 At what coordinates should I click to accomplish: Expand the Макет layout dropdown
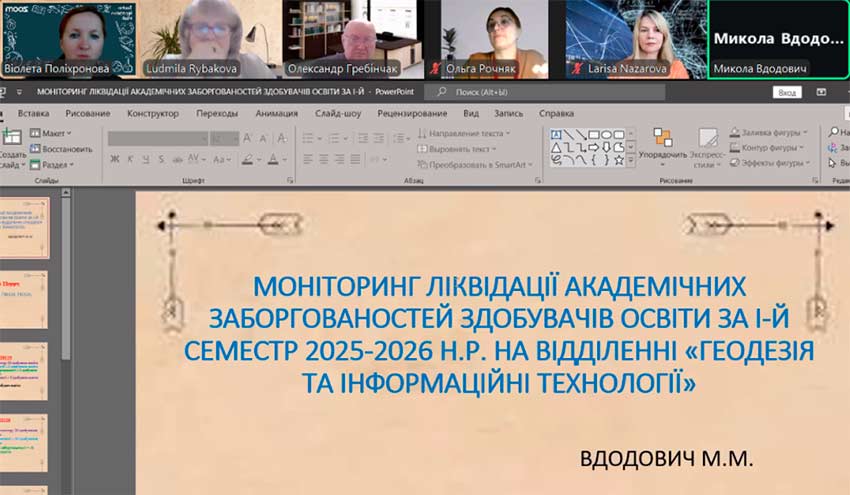[54, 133]
